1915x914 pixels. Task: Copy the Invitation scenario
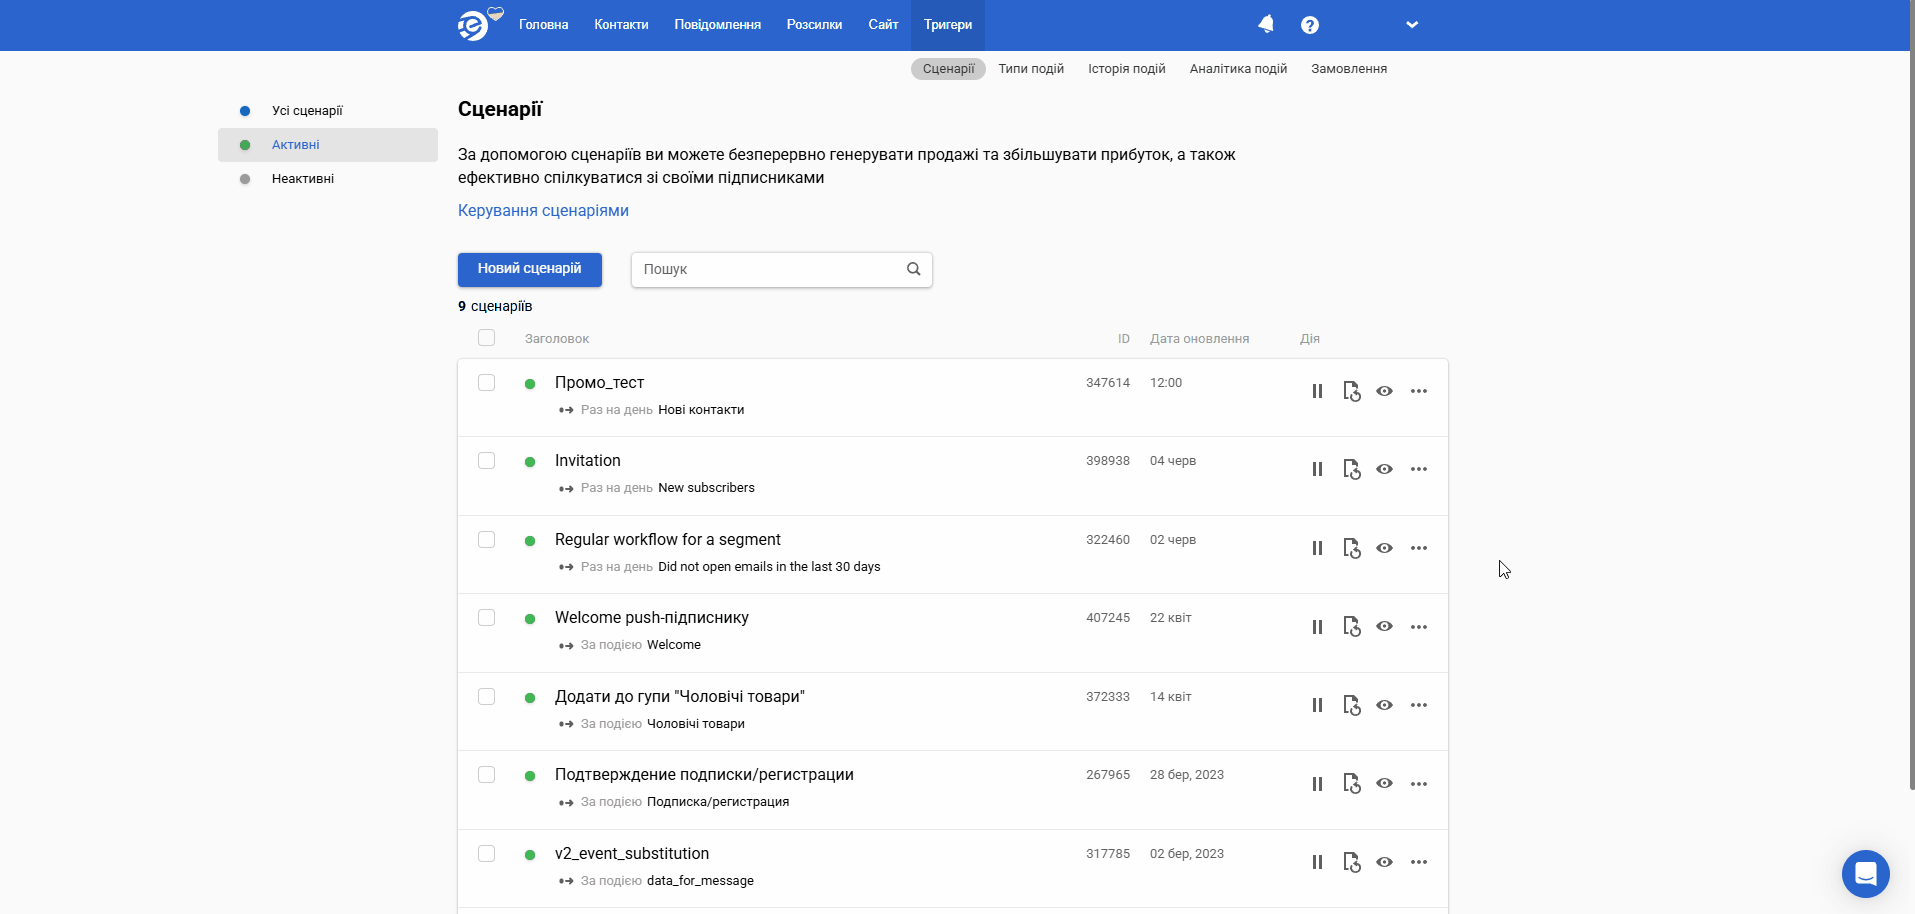tap(1351, 469)
